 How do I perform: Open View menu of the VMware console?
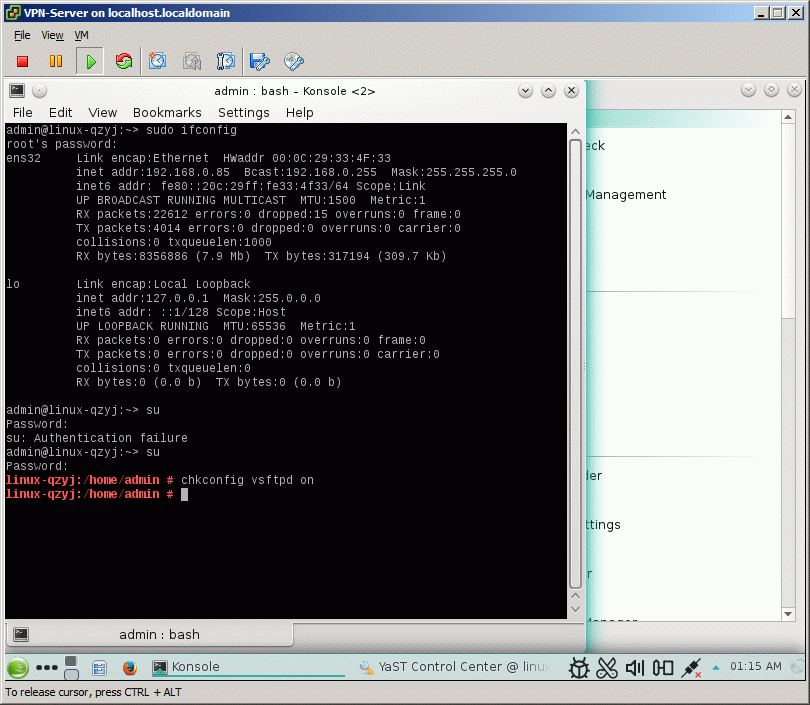coord(52,35)
